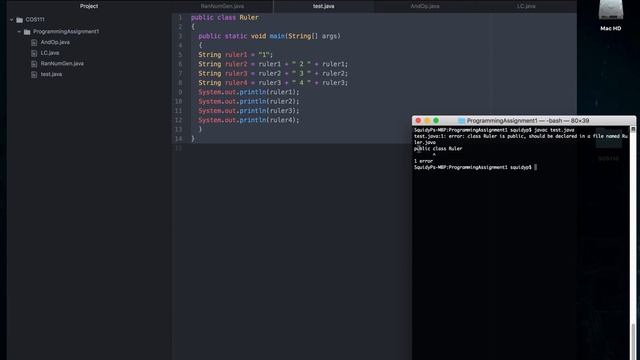
Task: Open LC.java from the project tree
Action: click(x=50, y=53)
